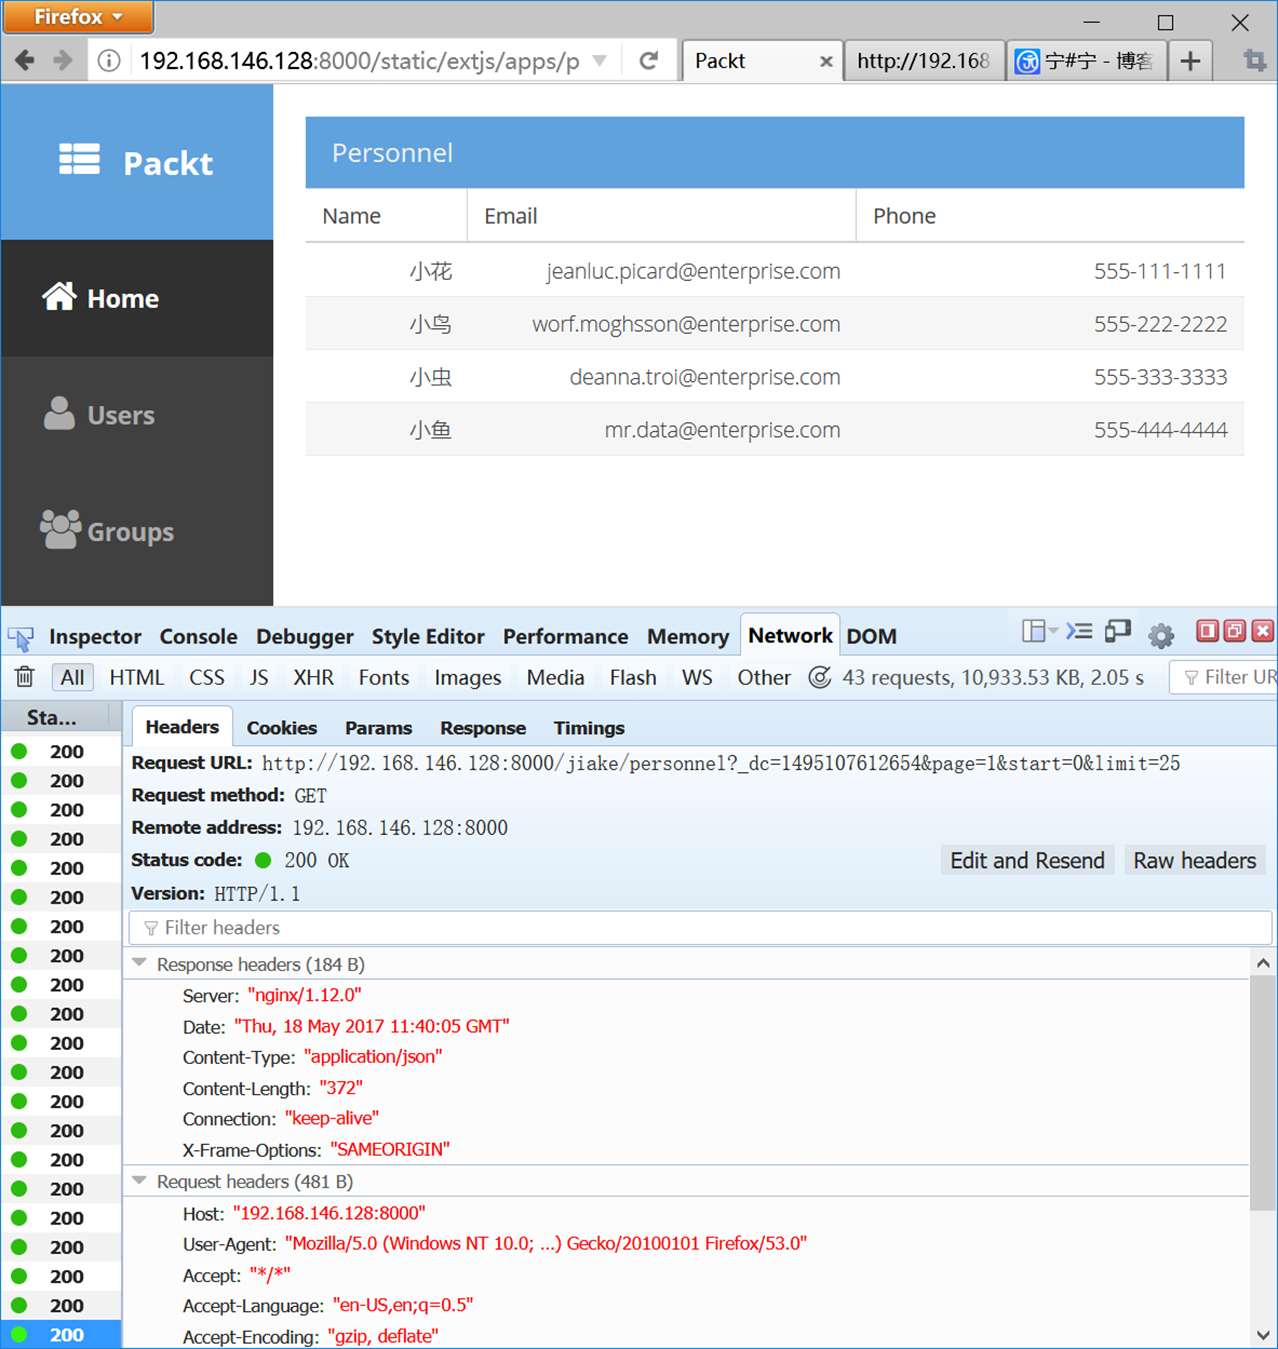This screenshot has width=1278, height=1349.
Task: Switch to the 宁#宁 blog browser tab
Action: coord(1087,61)
